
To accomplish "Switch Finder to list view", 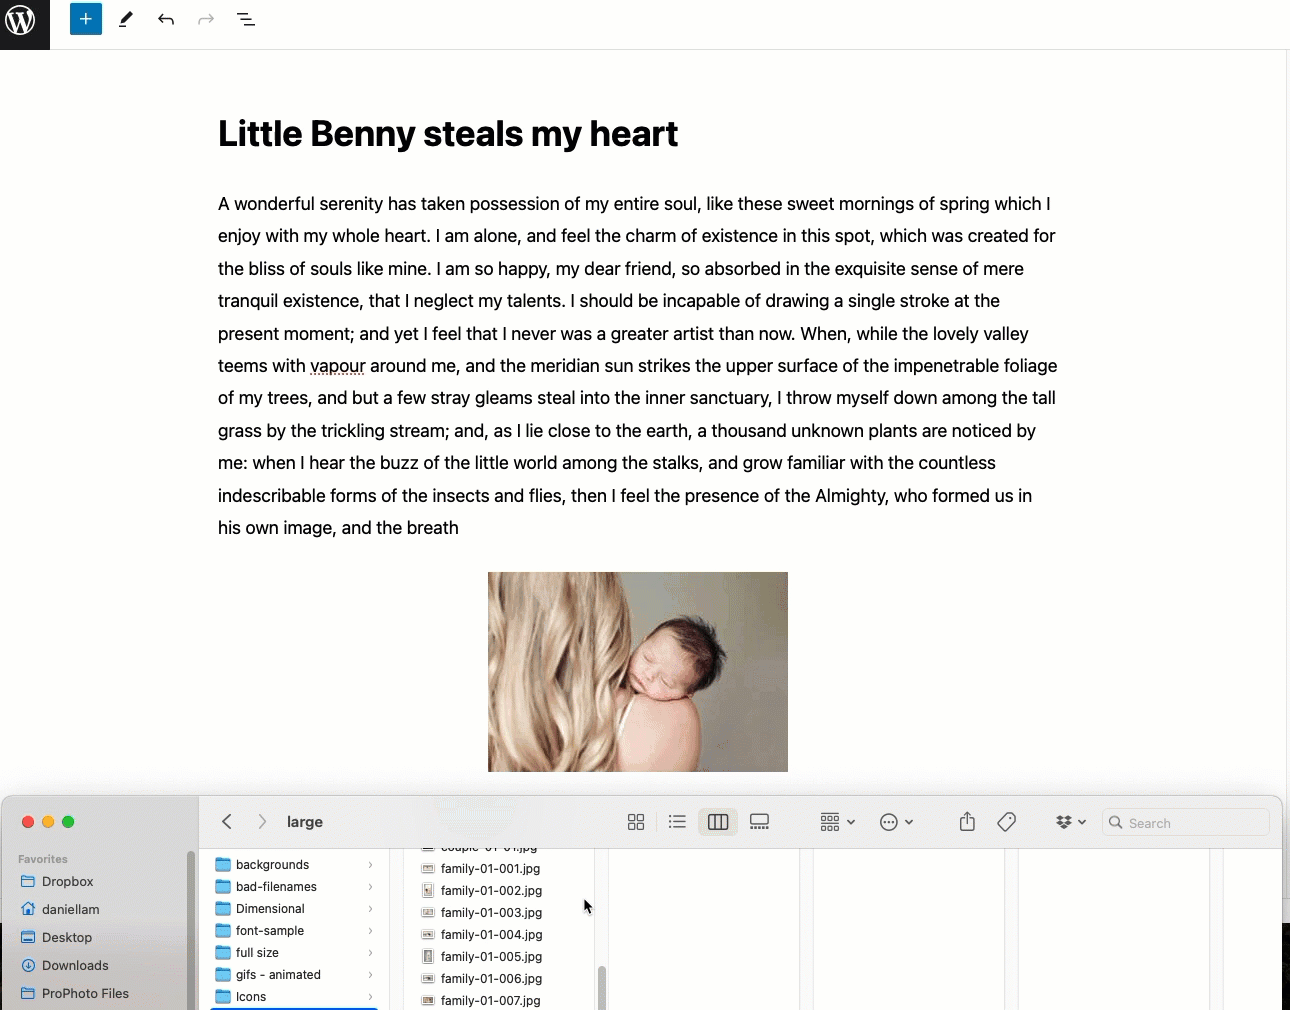I will point(677,822).
